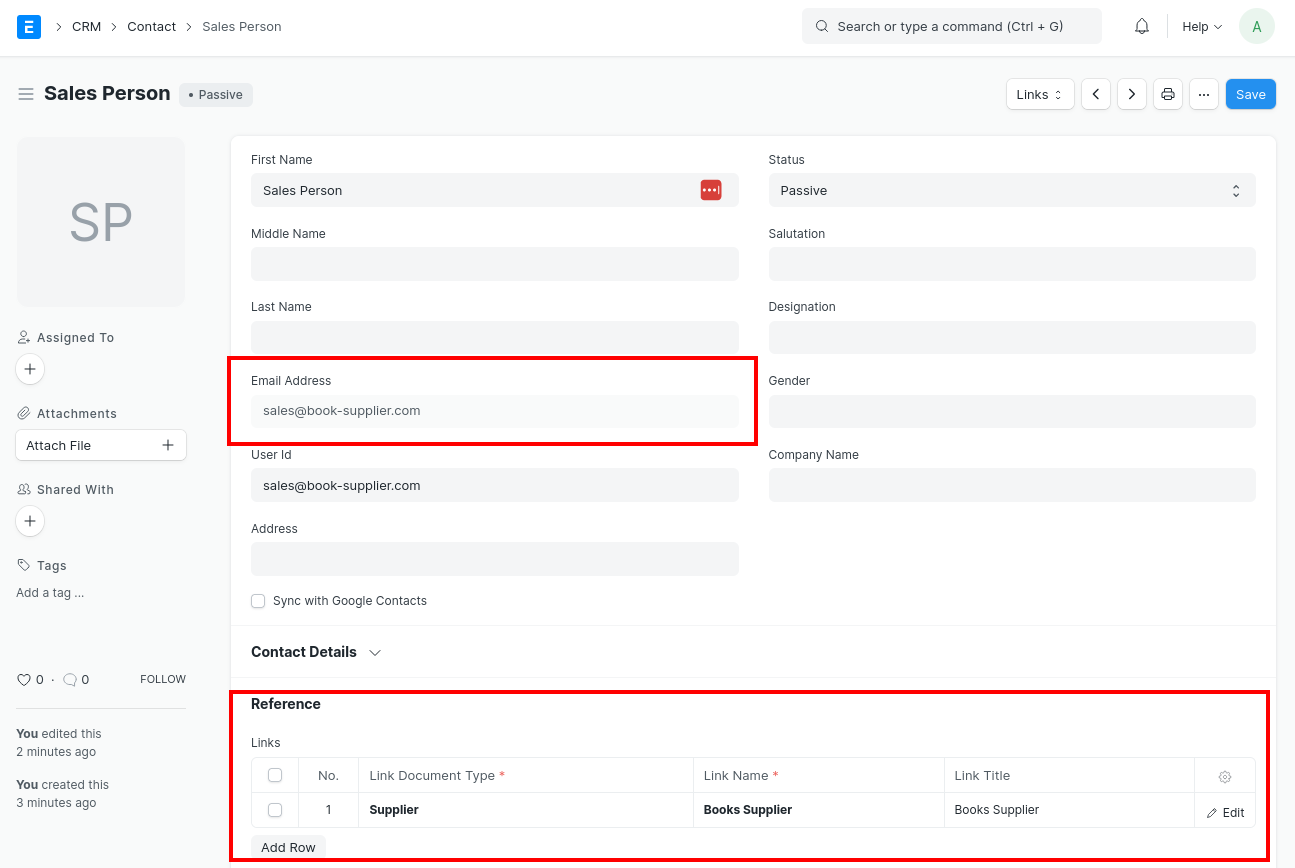Open the notifications bell

(1141, 27)
